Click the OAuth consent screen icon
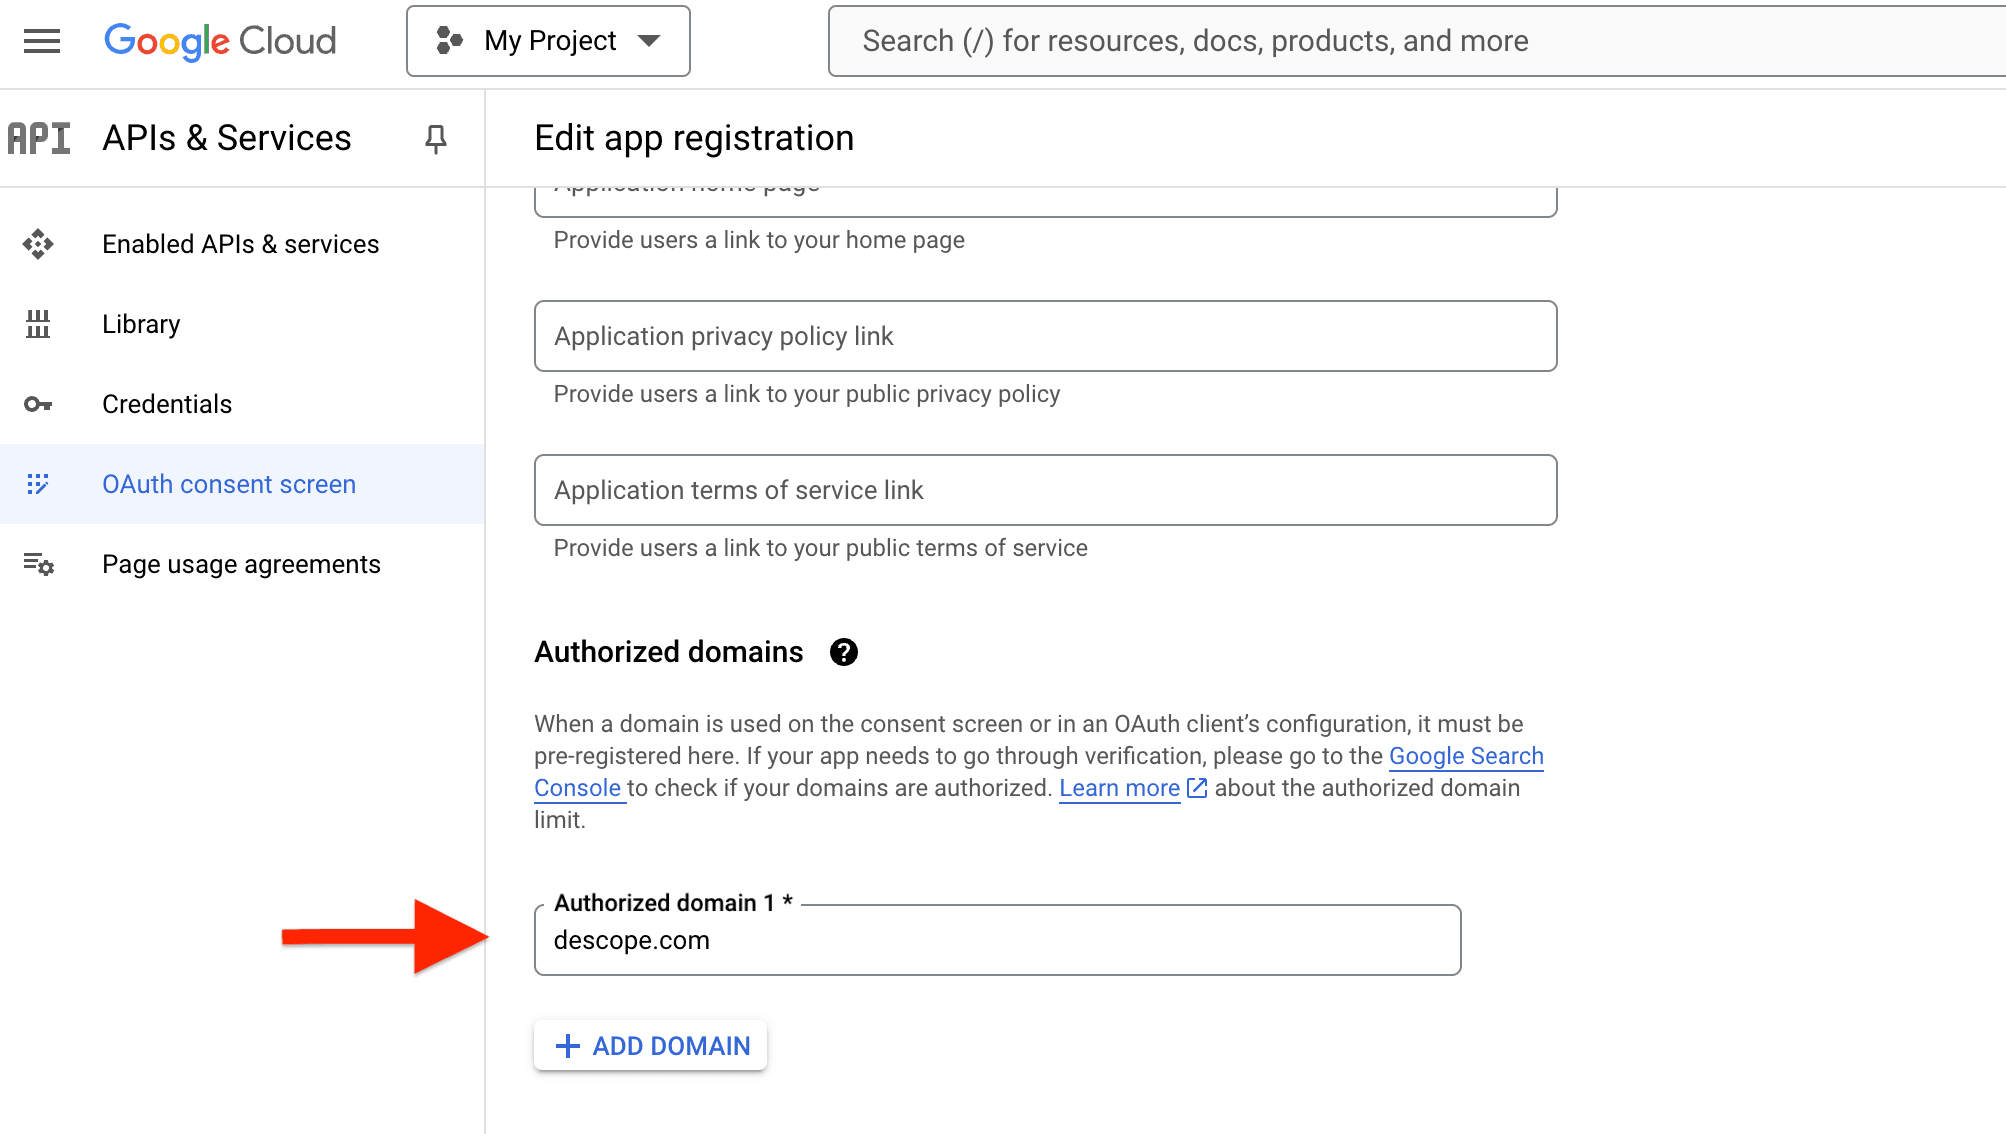 (x=39, y=484)
